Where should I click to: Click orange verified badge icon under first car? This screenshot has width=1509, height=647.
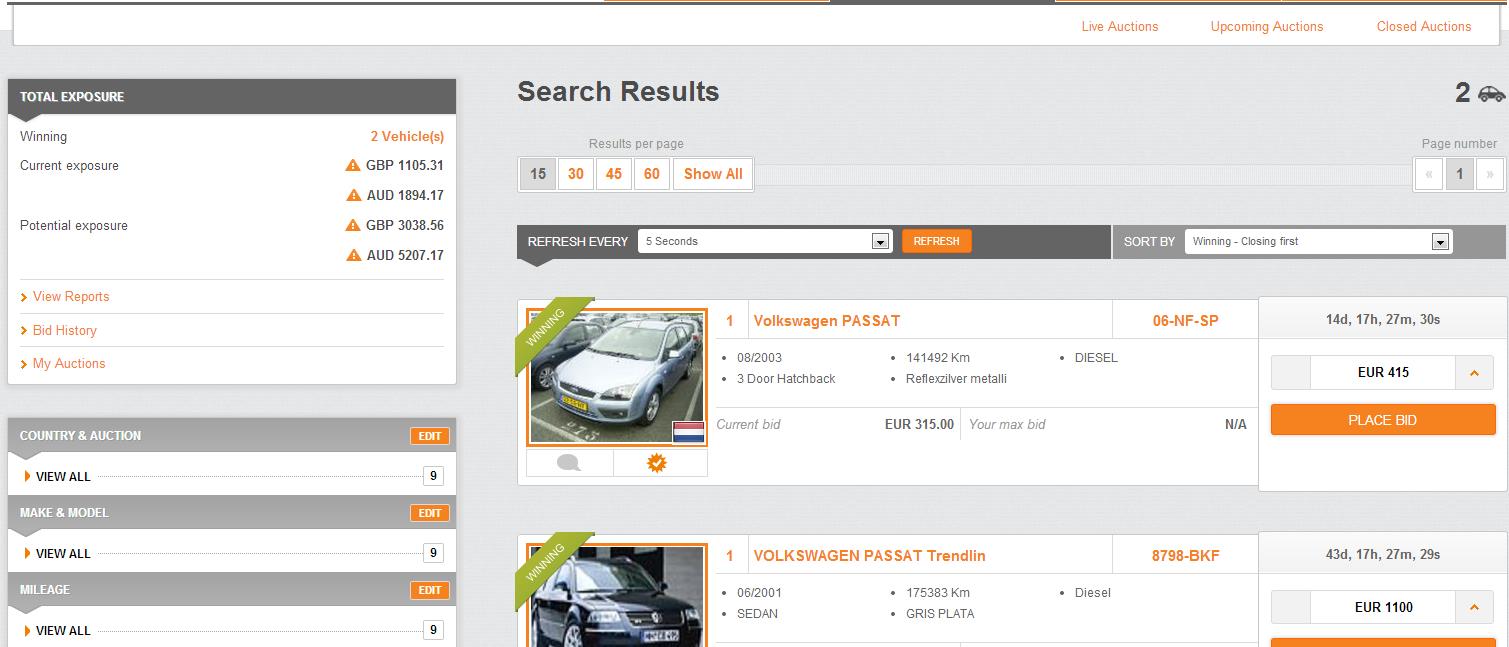657,463
